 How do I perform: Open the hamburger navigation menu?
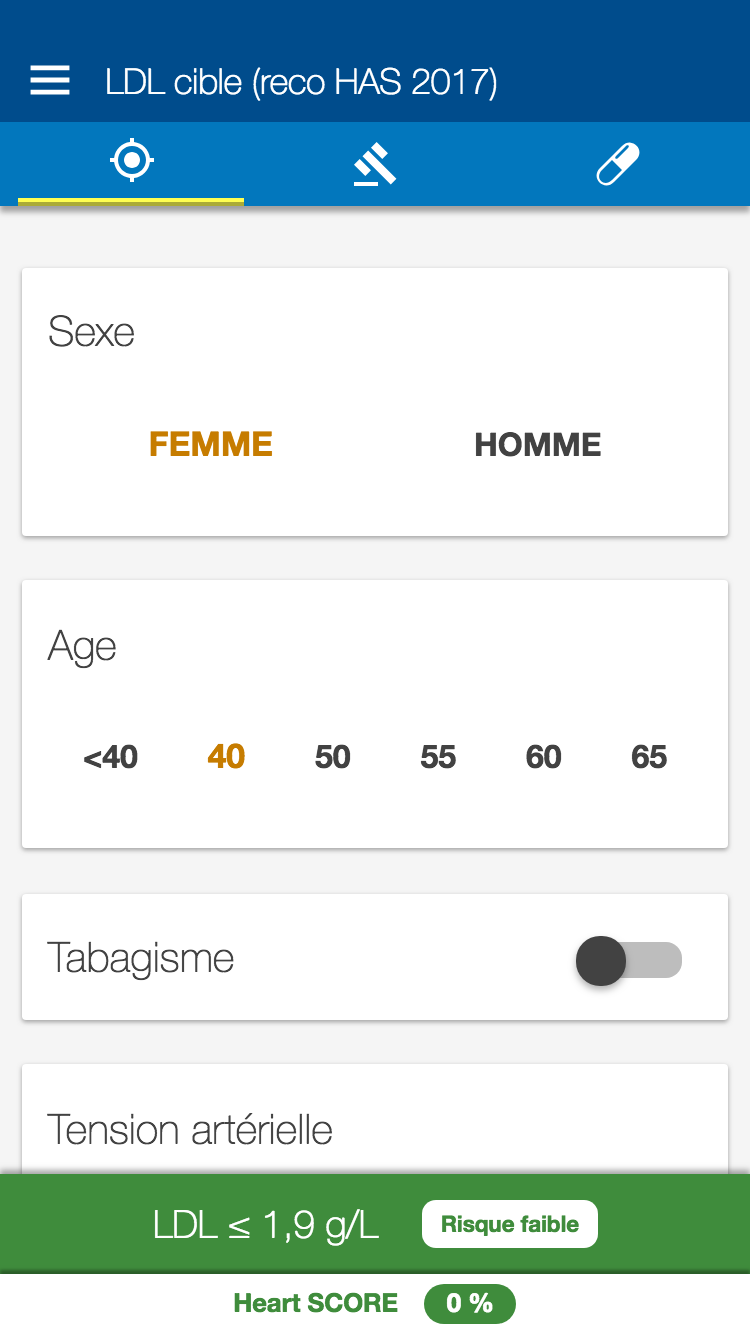(x=50, y=81)
